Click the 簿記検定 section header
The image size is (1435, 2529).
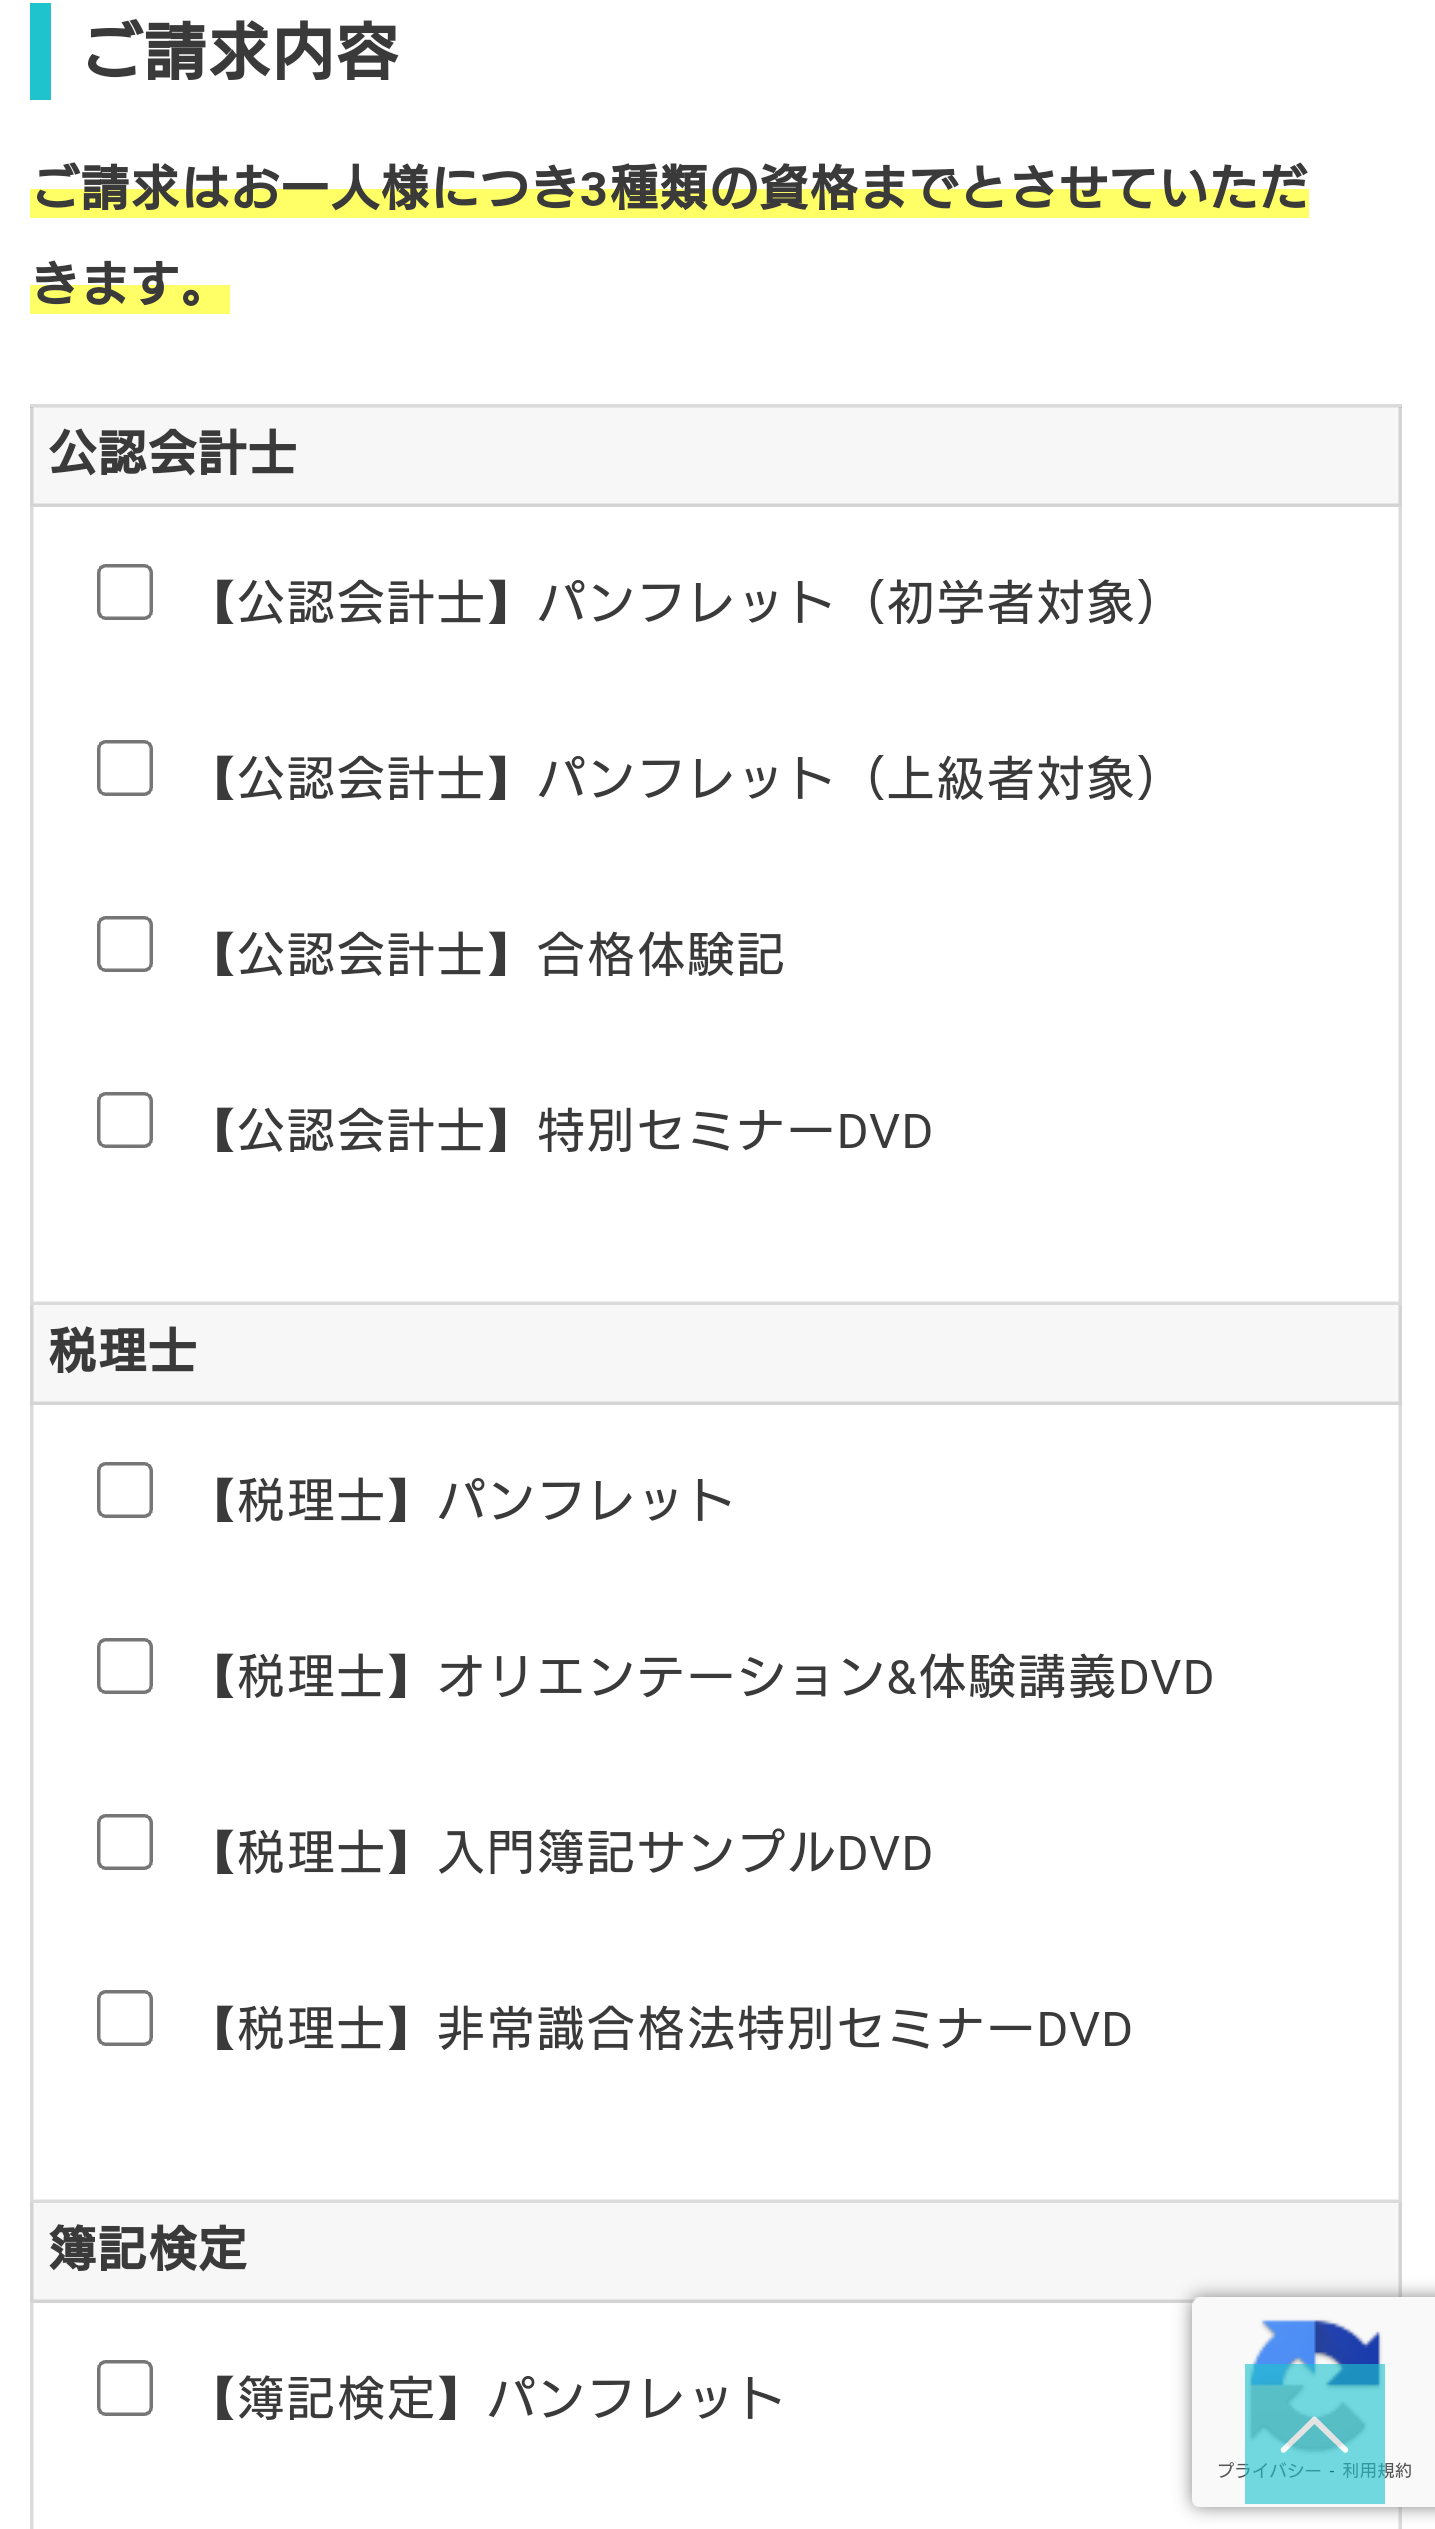click(x=715, y=2251)
